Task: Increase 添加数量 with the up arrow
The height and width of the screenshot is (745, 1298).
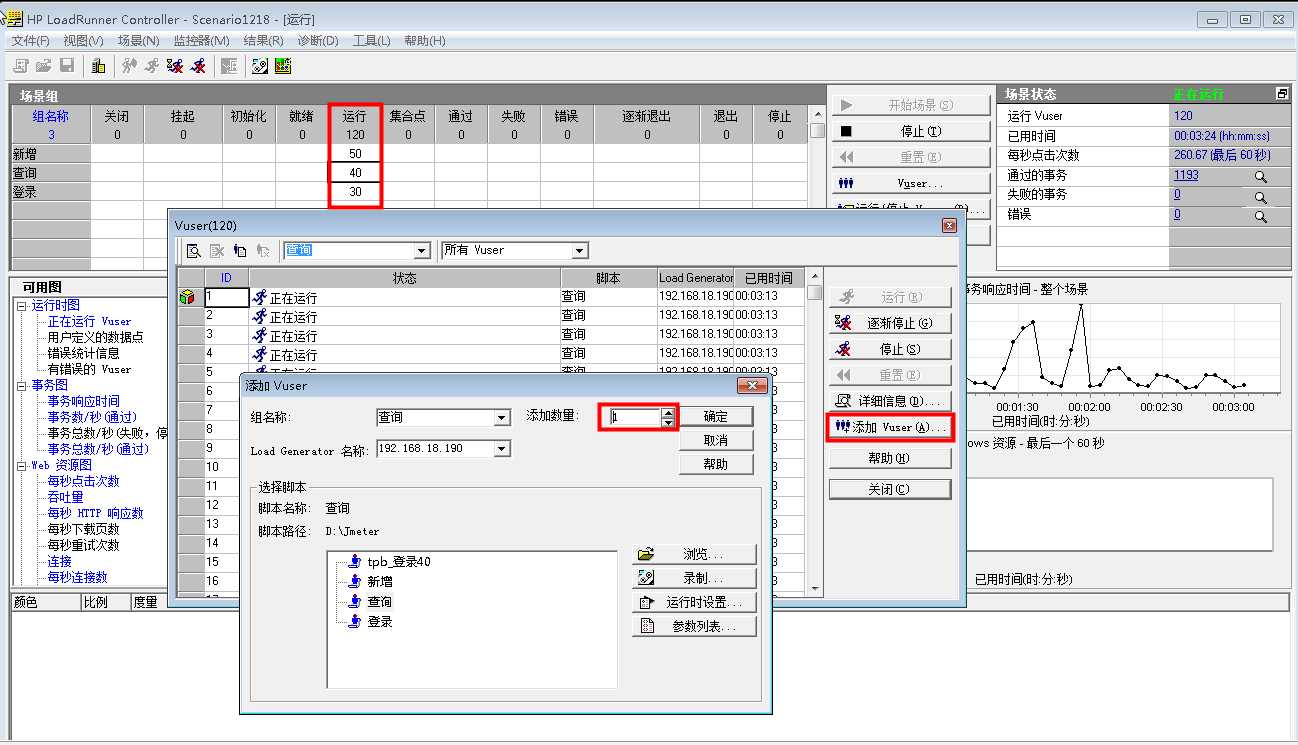Action: pos(668,412)
